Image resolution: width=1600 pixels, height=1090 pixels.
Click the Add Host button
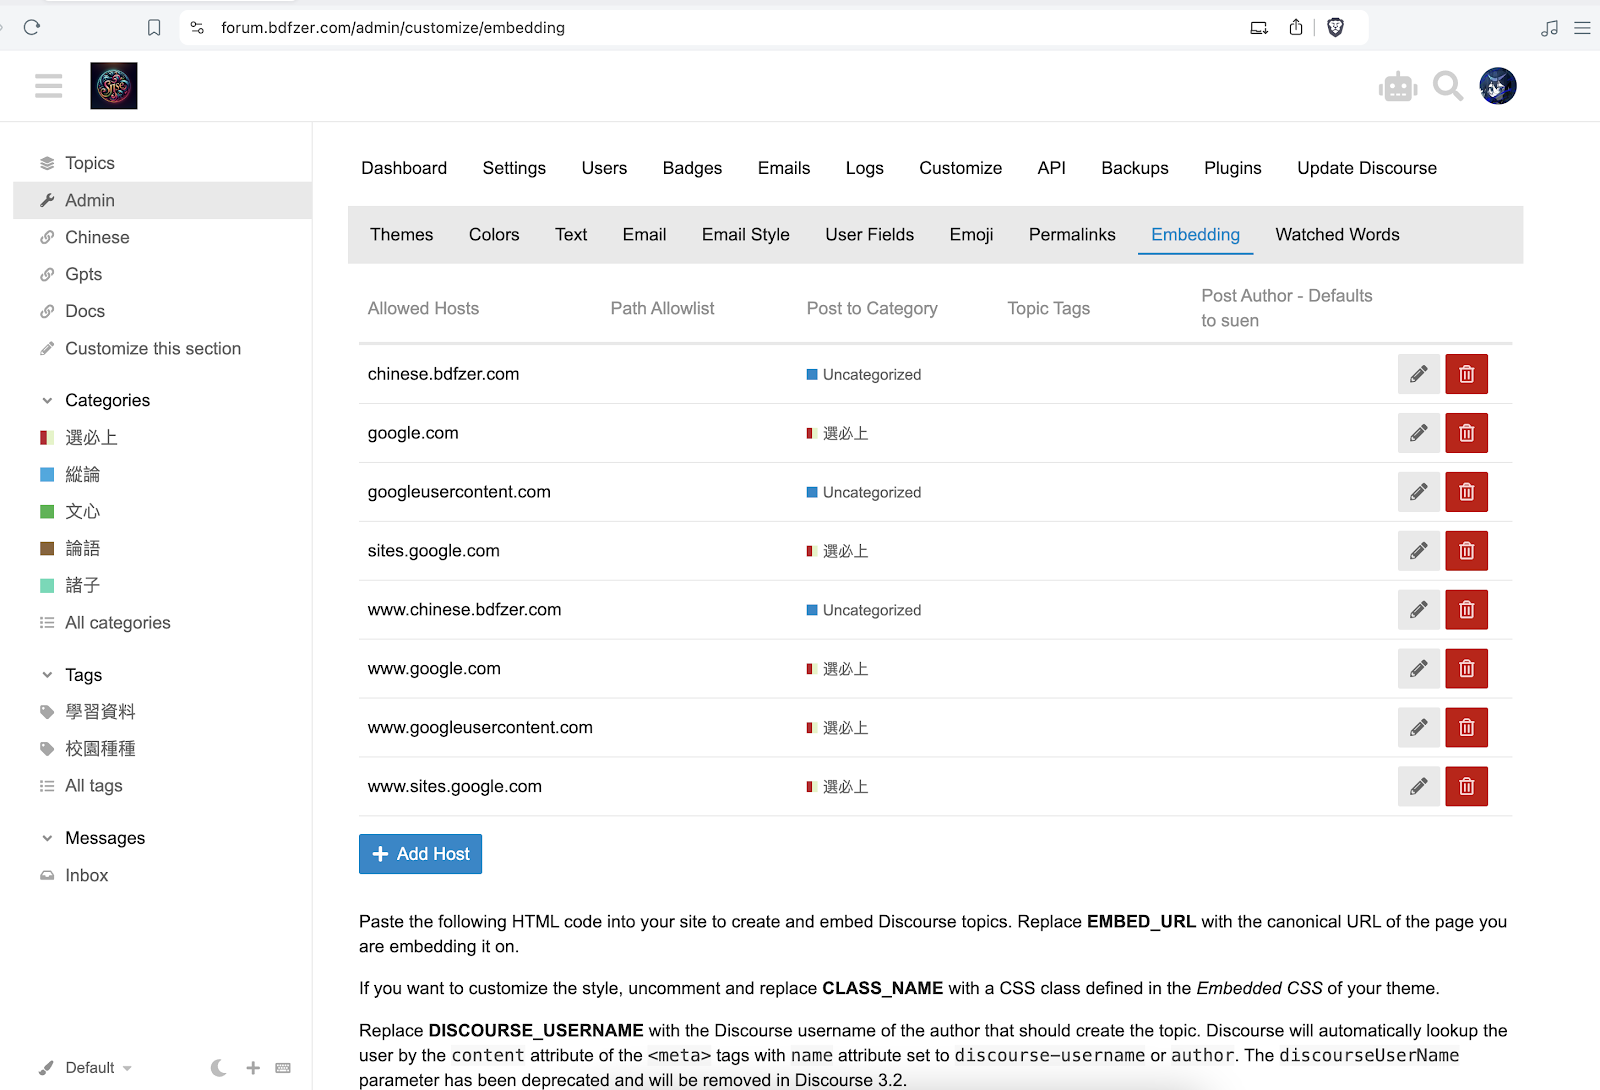click(420, 854)
